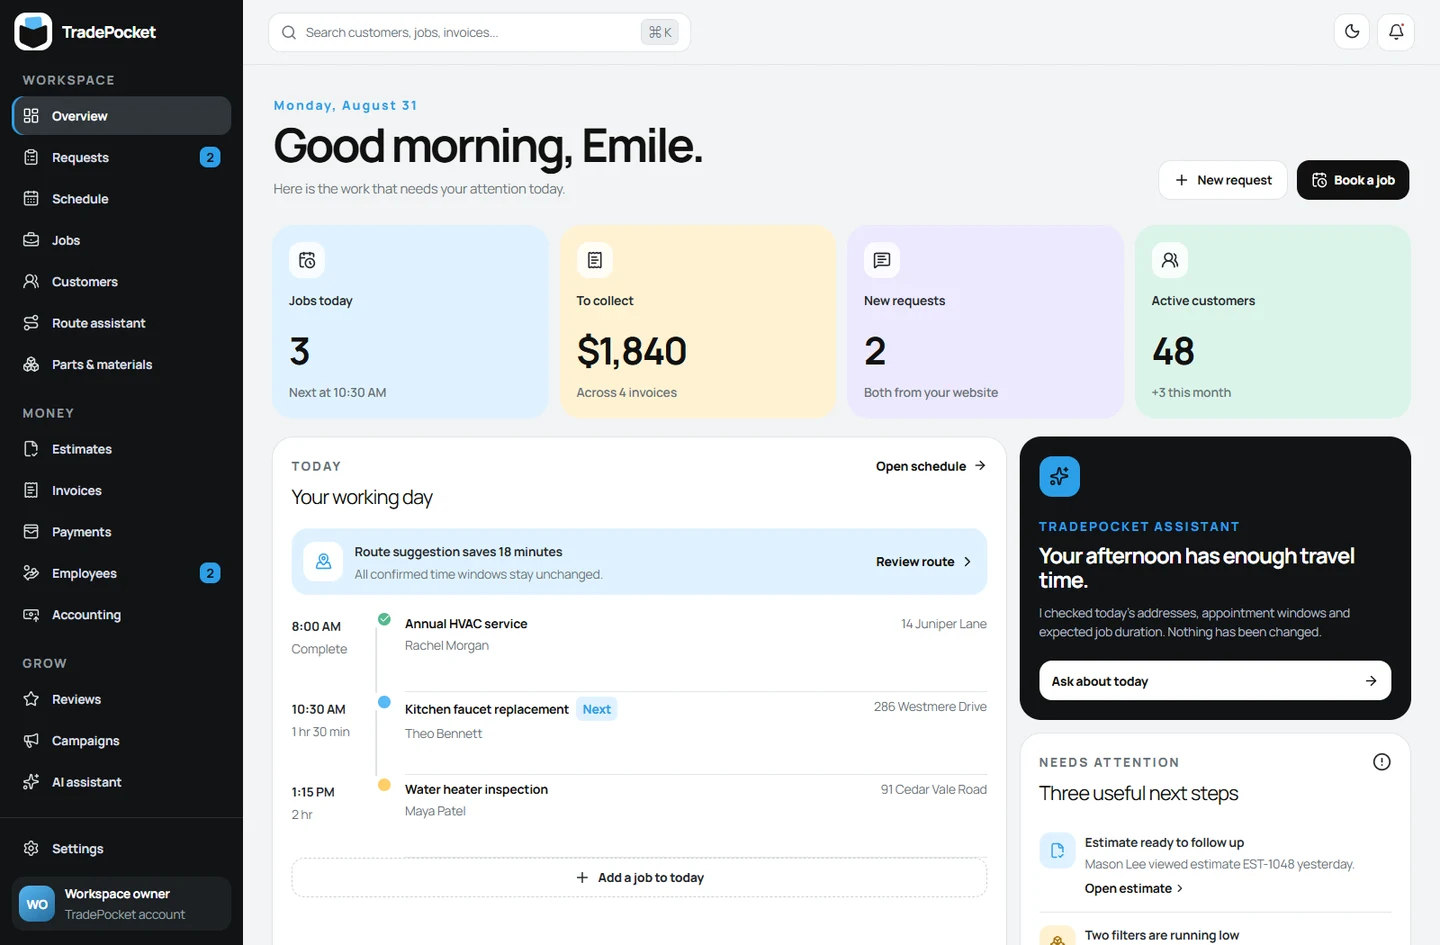Click the route suggestion person icon
The width and height of the screenshot is (1440, 945).
point(323,562)
